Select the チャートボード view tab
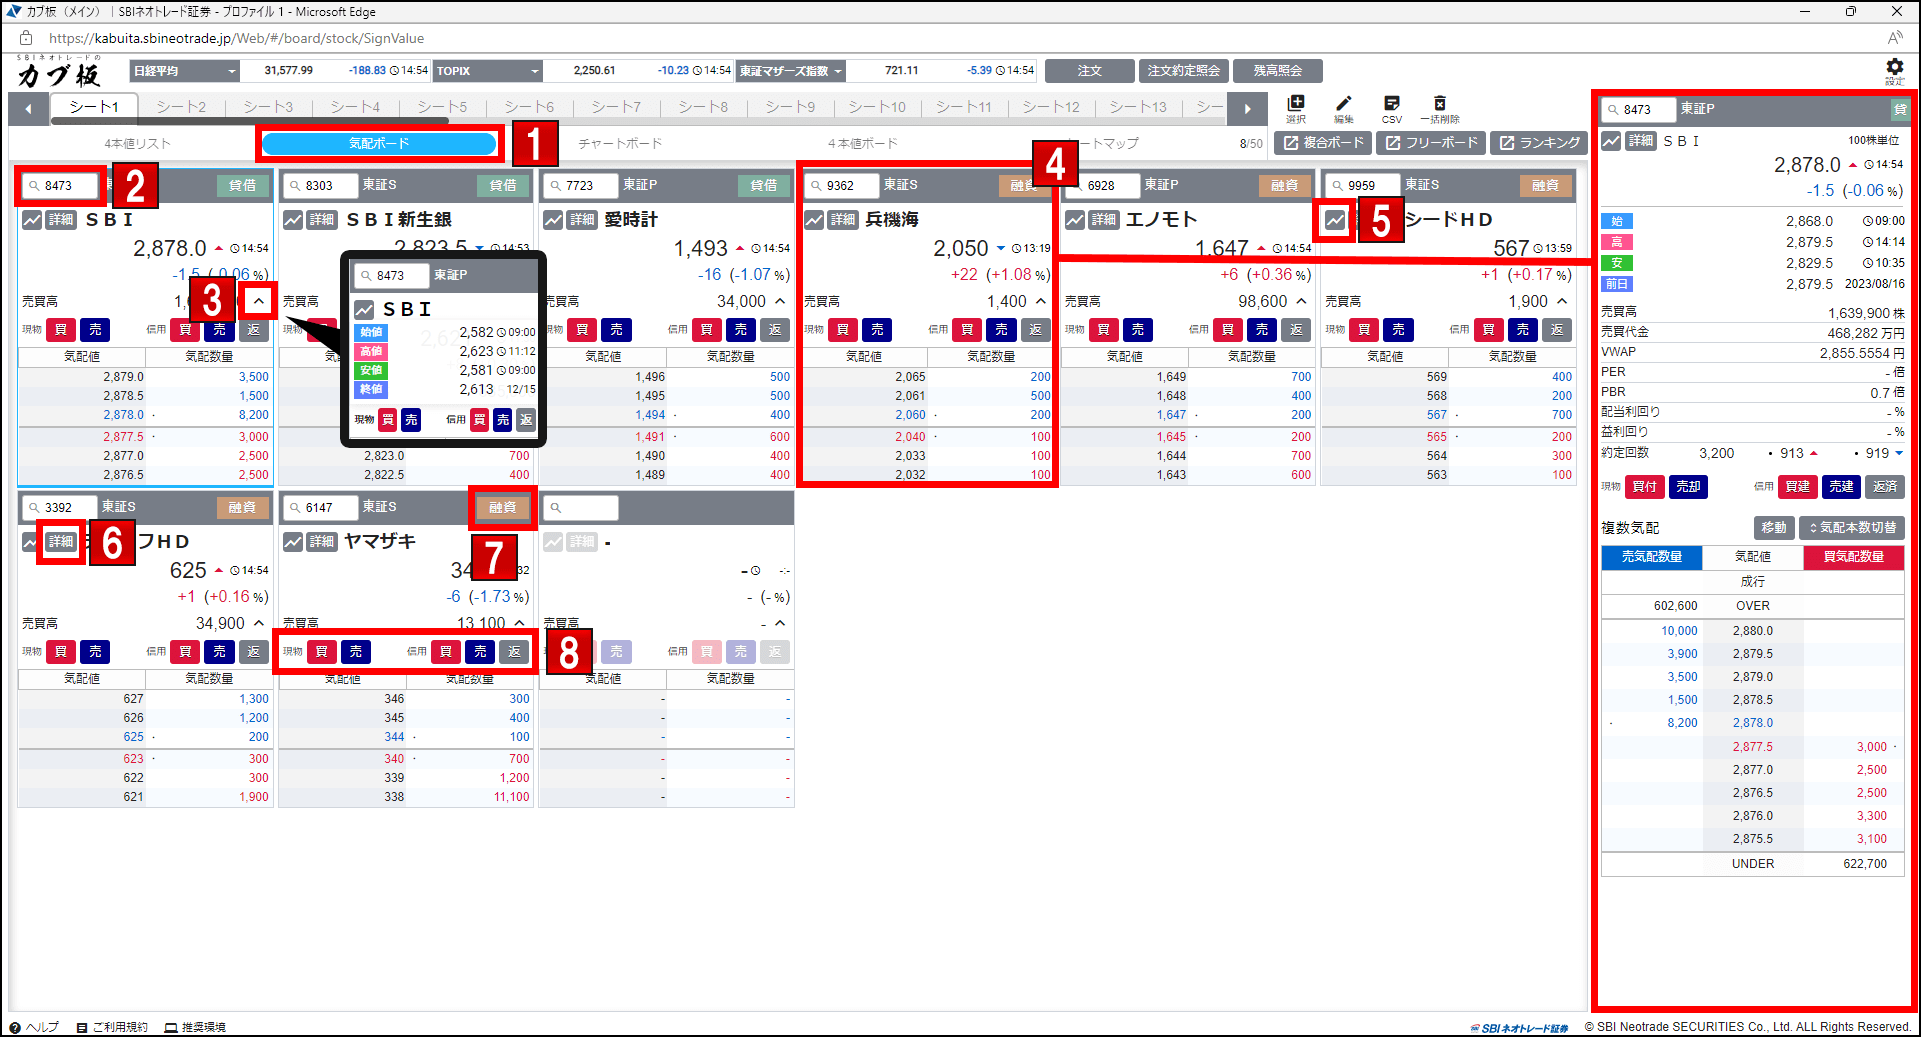This screenshot has width=1921, height=1037. (620, 144)
